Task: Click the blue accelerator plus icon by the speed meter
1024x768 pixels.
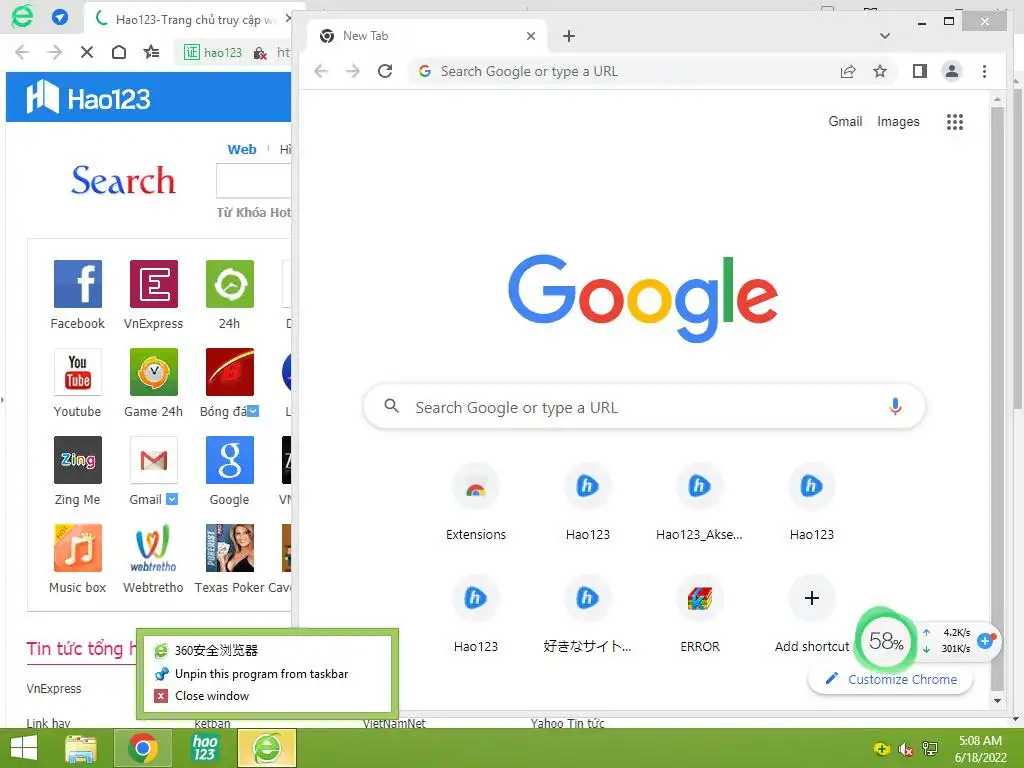Action: coord(985,641)
